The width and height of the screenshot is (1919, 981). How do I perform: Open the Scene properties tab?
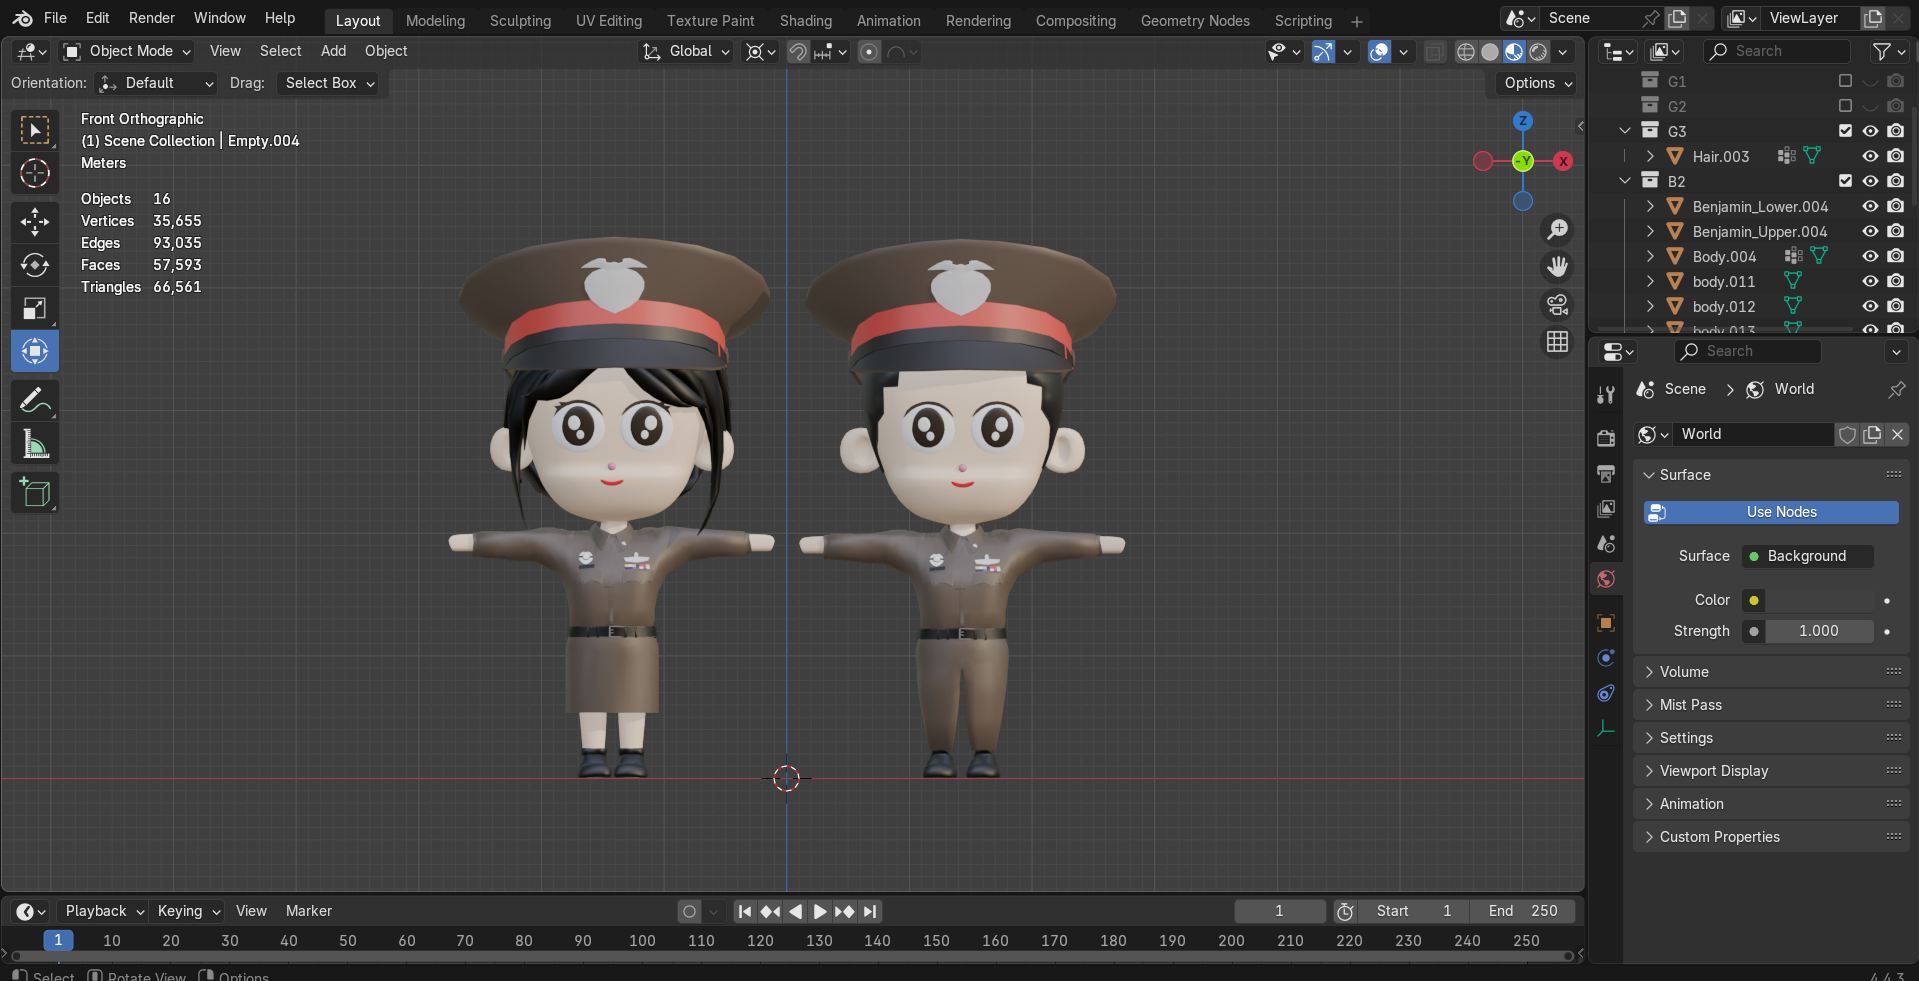[x=1606, y=544]
